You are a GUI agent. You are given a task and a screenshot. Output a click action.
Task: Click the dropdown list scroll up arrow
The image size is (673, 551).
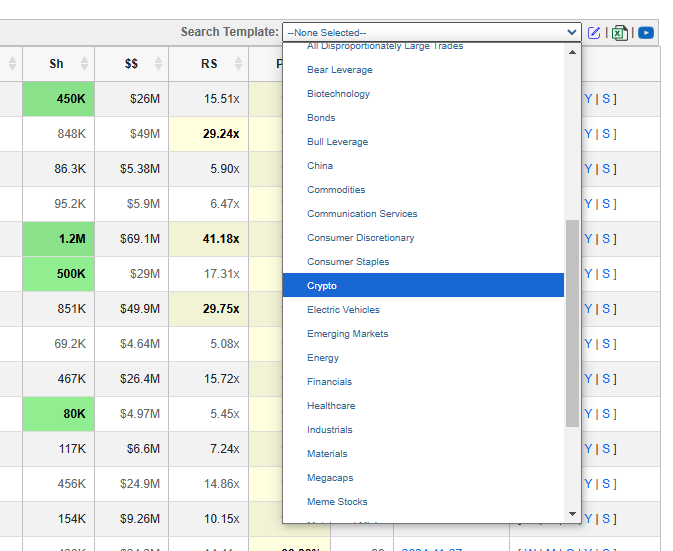(572, 52)
